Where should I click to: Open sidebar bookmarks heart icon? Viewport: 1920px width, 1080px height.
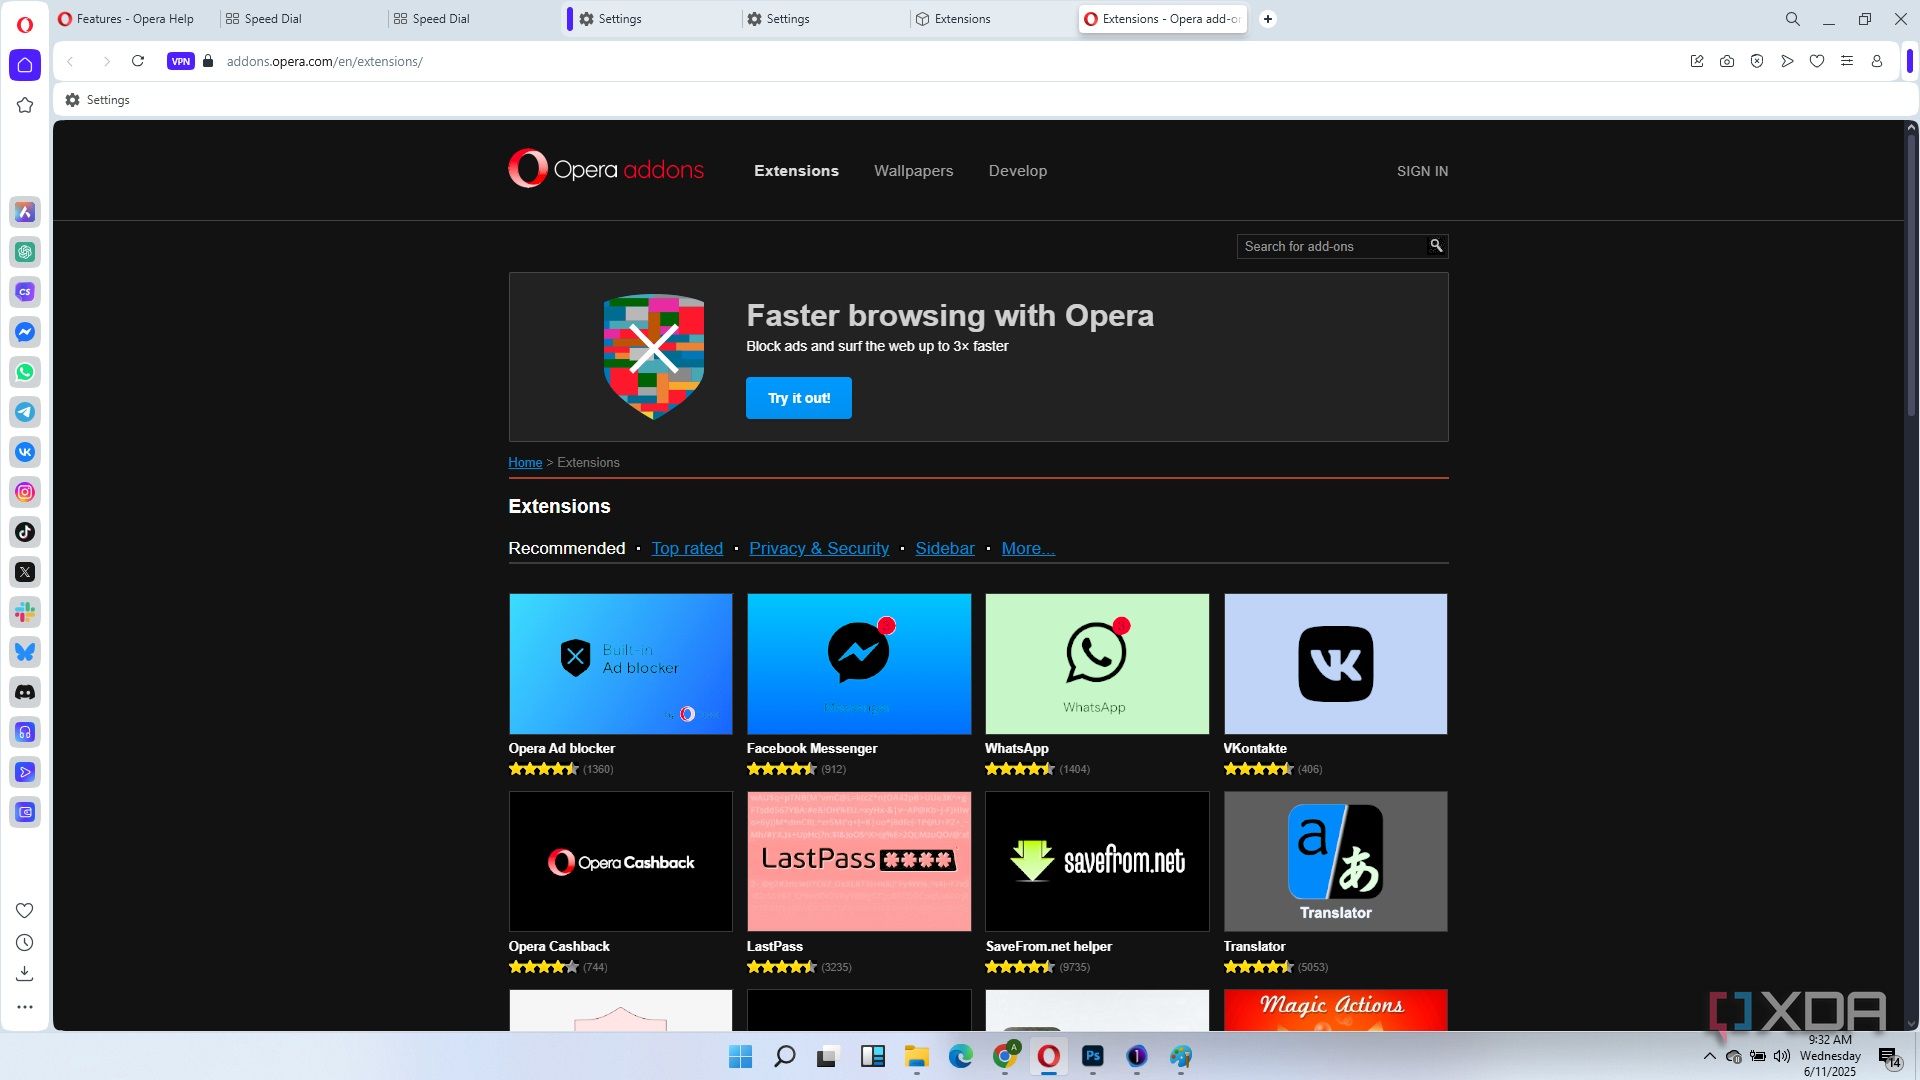[25, 911]
